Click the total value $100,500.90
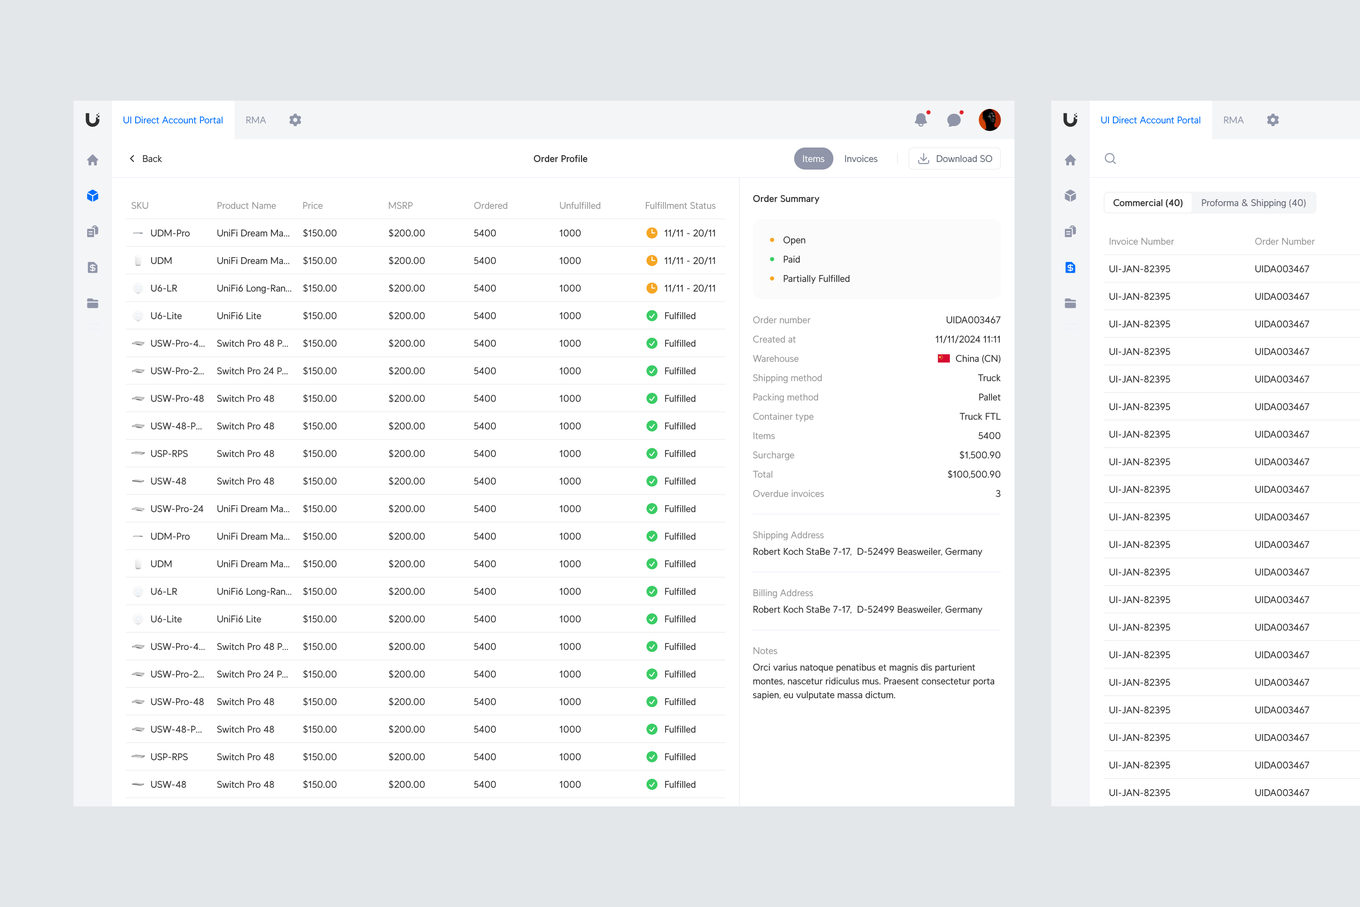Image resolution: width=1360 pixels, height=907 pixels. [x=974, y=475]
